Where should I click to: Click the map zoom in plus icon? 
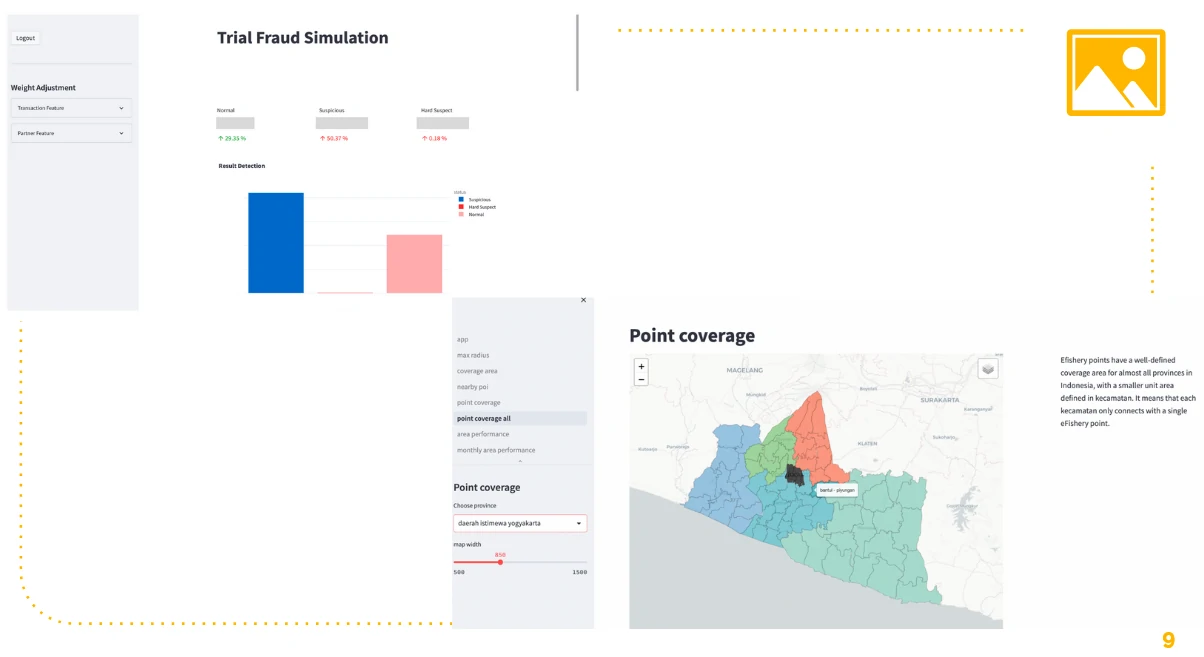[641, 366]
